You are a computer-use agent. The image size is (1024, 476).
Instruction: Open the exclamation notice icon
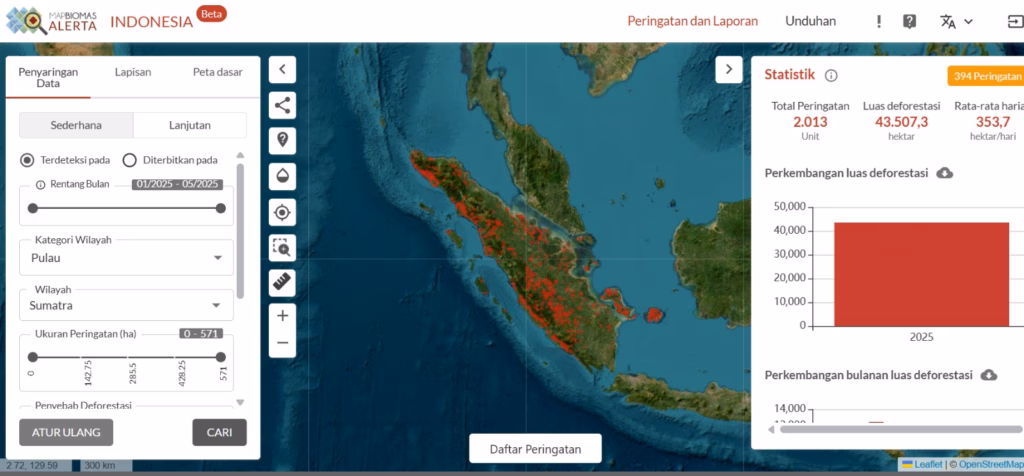[x=879, y=21]
